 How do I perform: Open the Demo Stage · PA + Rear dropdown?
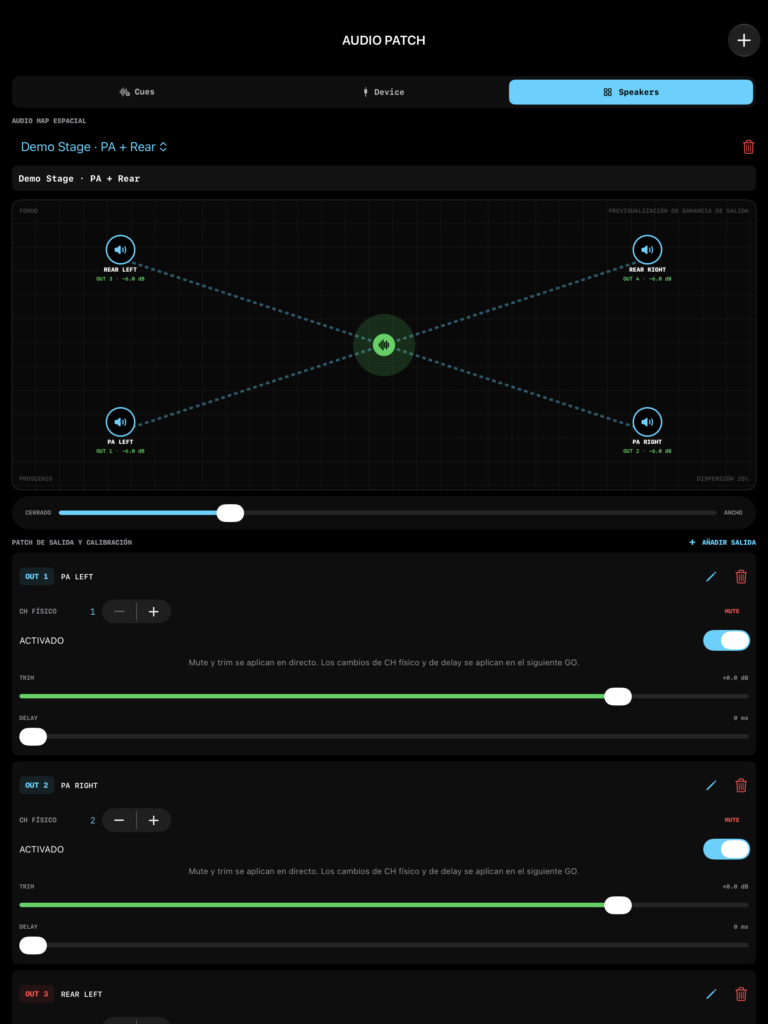pos(94,147)
